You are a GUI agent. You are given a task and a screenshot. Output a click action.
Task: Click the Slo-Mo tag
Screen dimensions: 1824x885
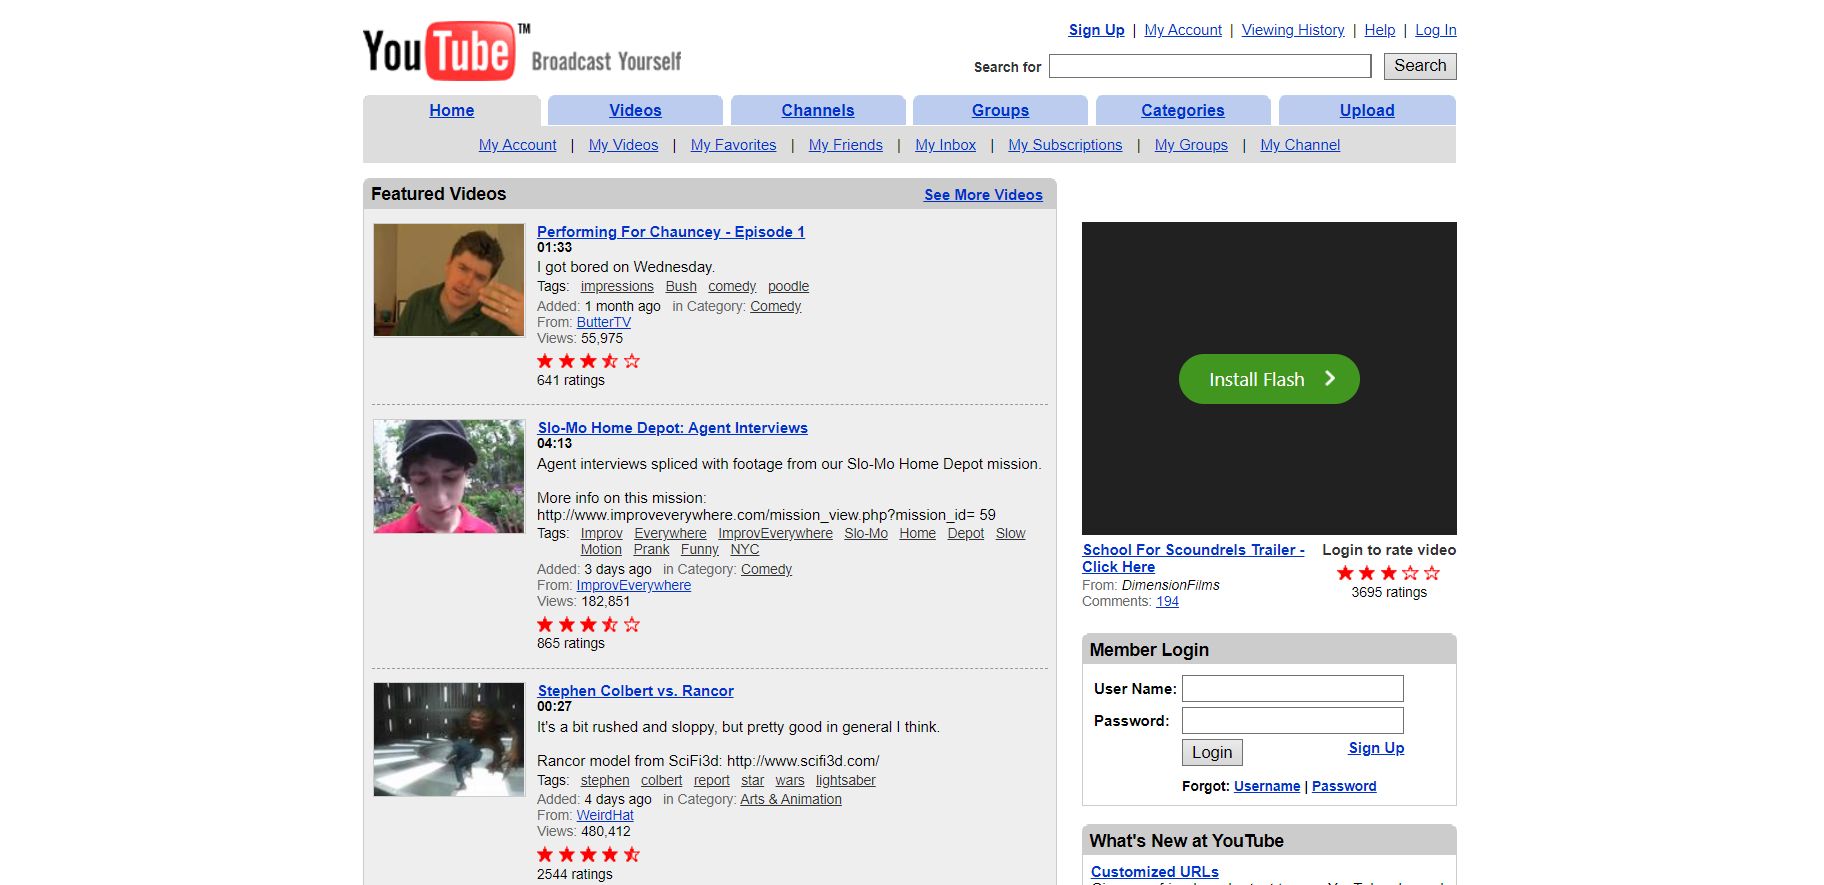(866, 534)
